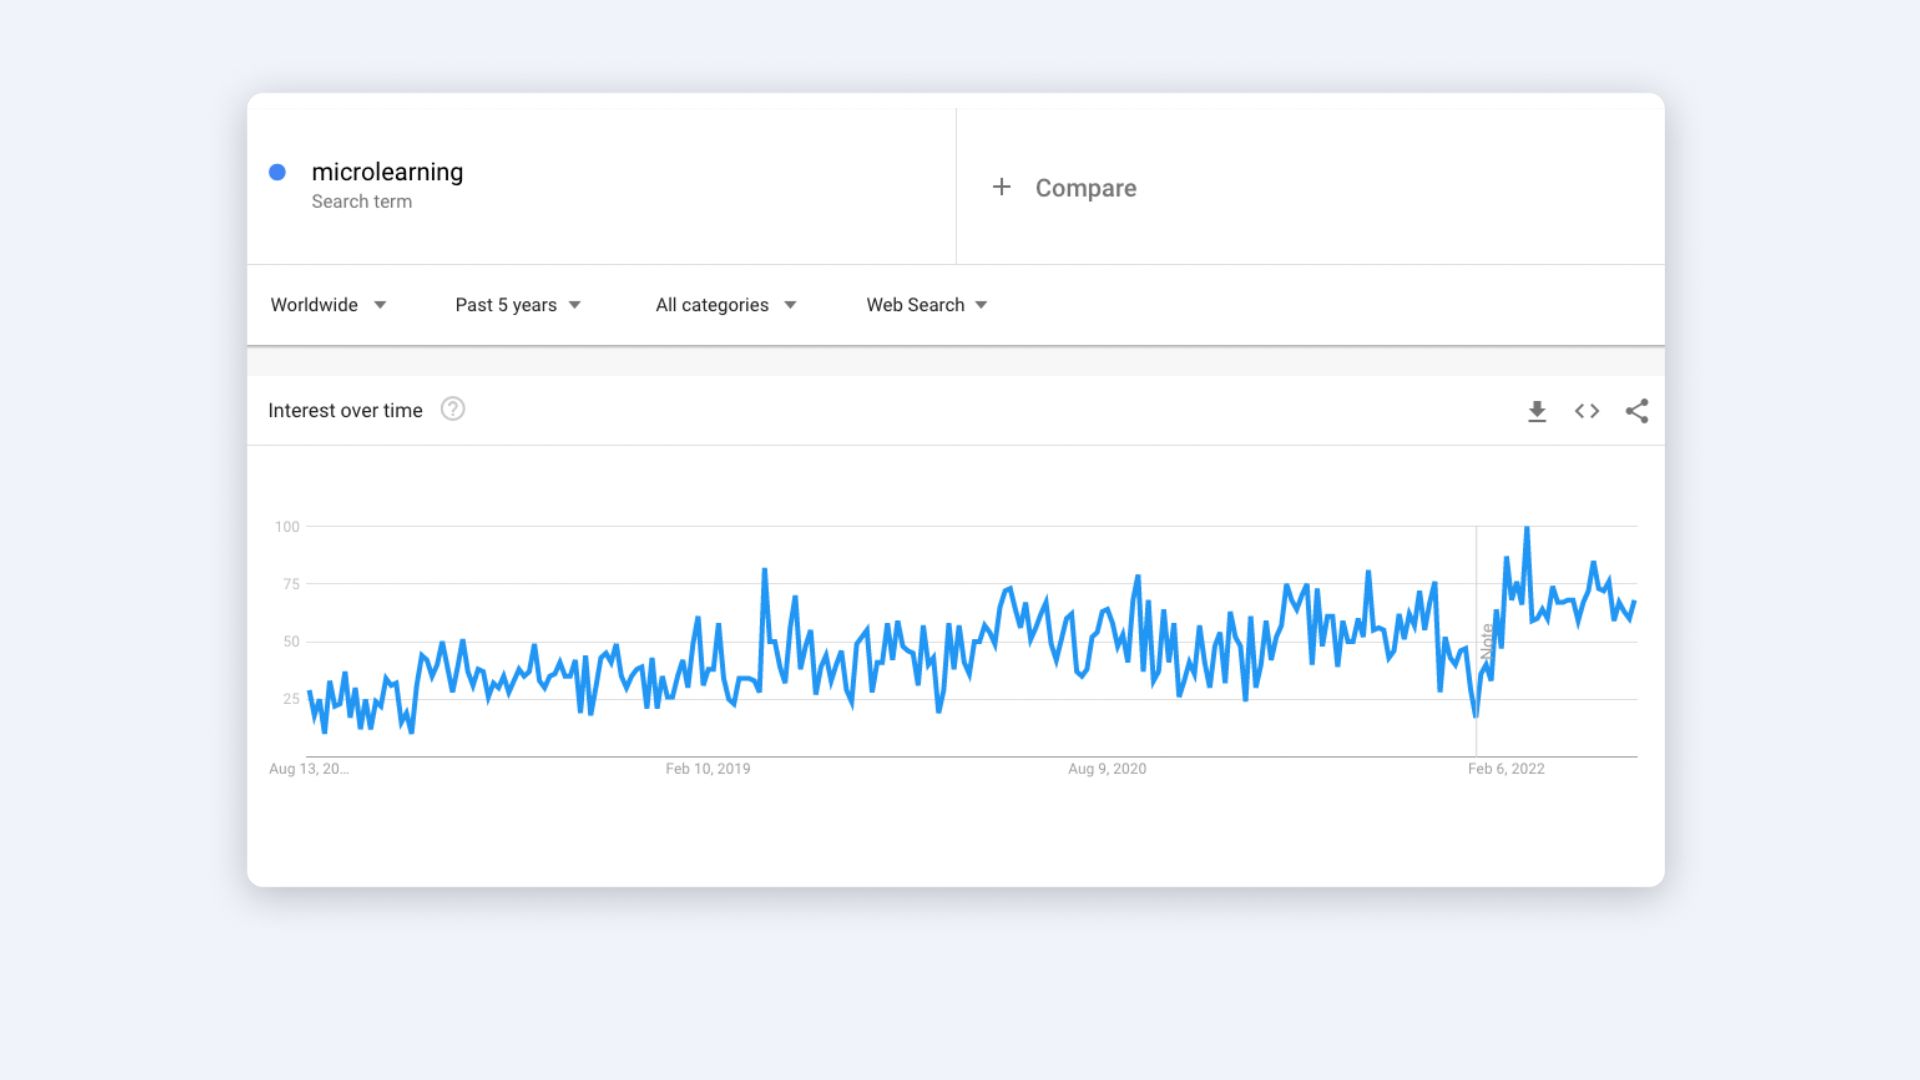Download the interest over time data
The height and width of the screenshot is (1080, 1920).
(1537, 411)
